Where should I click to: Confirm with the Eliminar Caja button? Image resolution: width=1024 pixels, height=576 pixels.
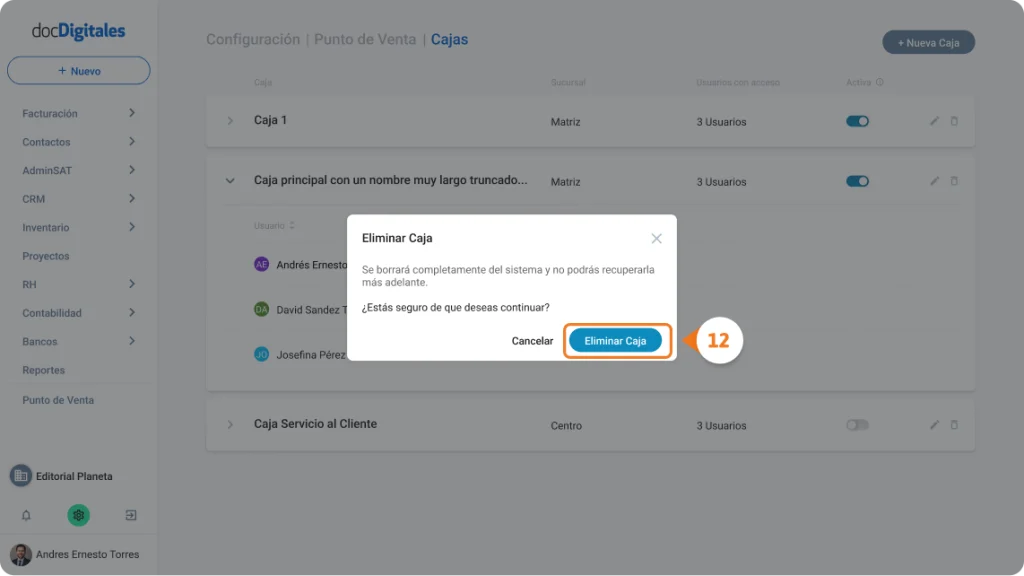[615, 340]
